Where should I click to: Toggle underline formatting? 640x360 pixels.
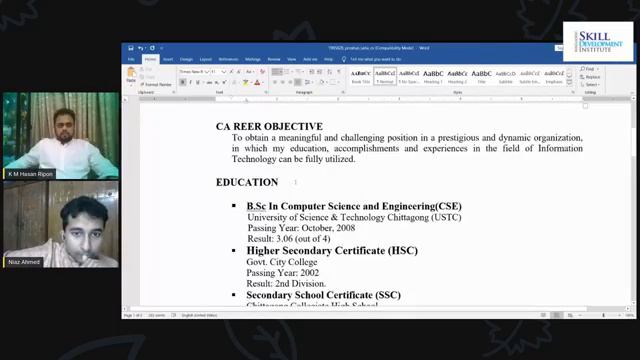click(x=198, y=82)
